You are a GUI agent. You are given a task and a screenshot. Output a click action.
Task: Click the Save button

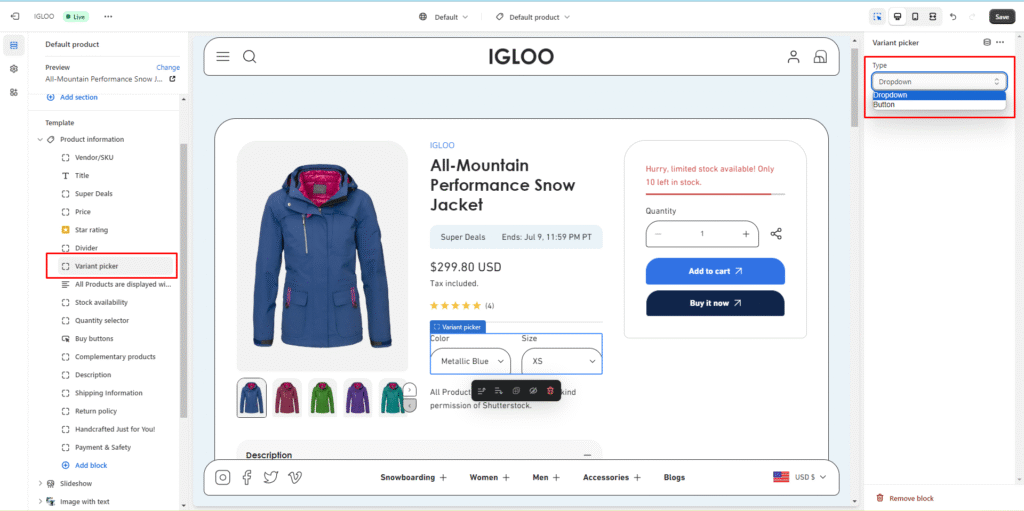tap(1001, 17)
